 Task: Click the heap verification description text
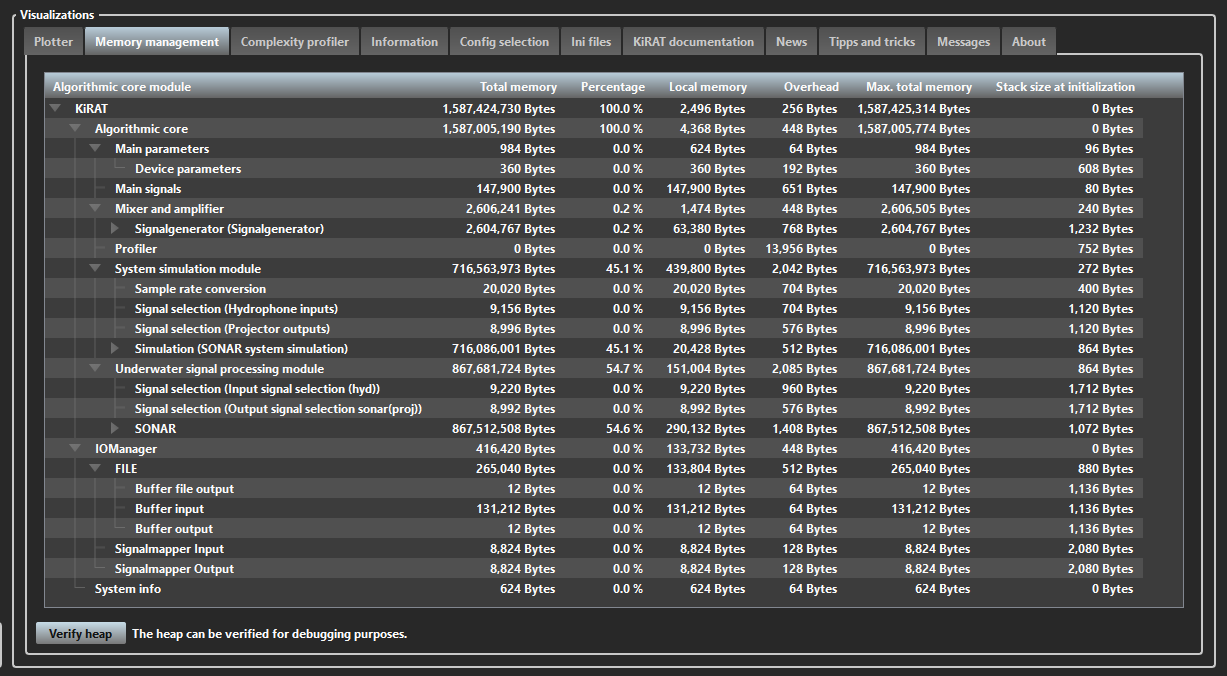coord(270,633)
